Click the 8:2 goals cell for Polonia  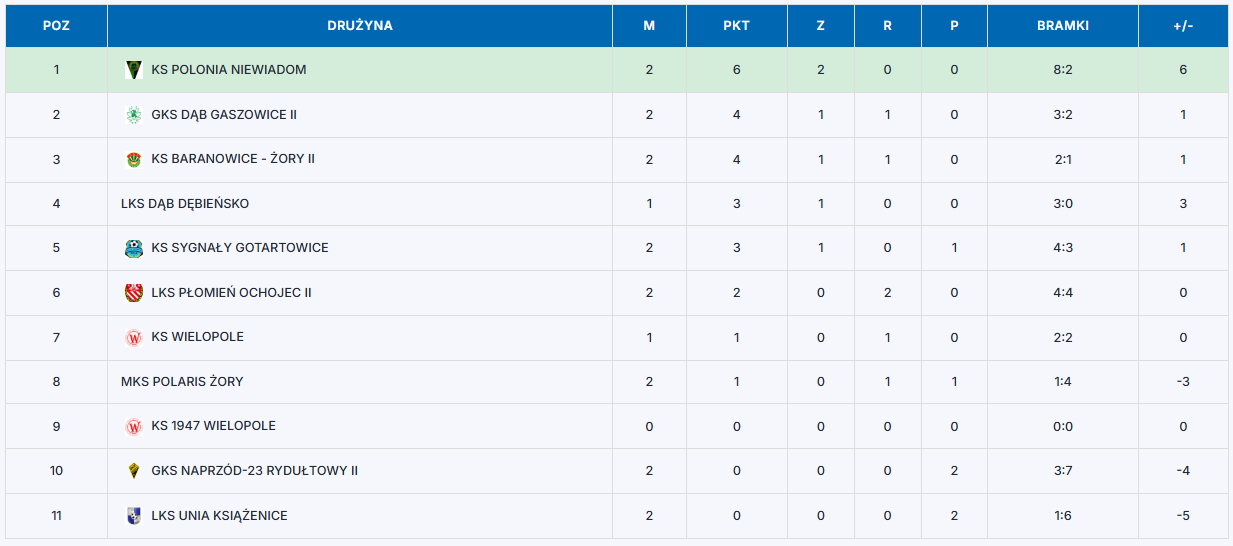click(1063, 70)
